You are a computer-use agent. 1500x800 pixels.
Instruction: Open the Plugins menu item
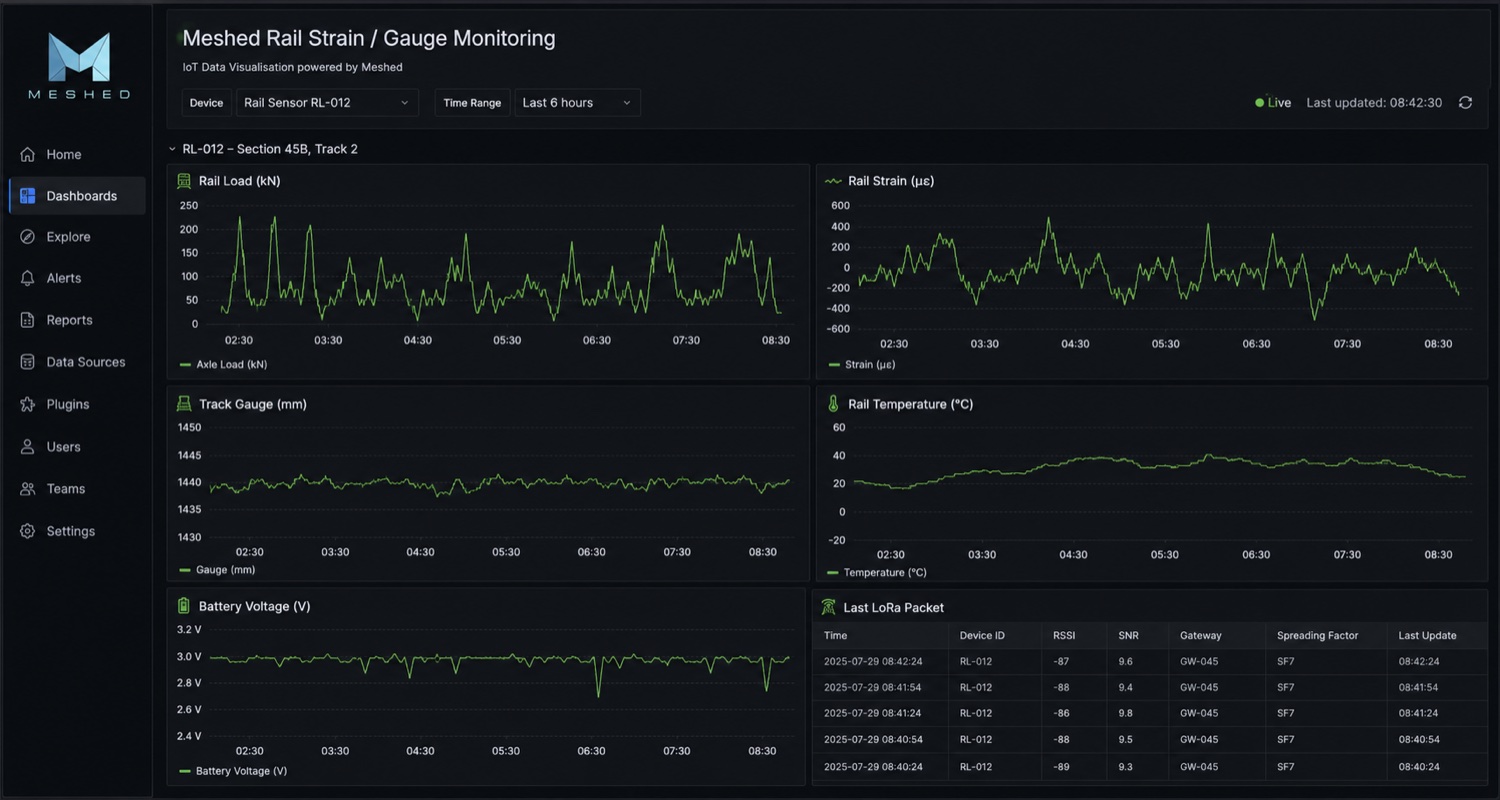(x=77, y=404)
